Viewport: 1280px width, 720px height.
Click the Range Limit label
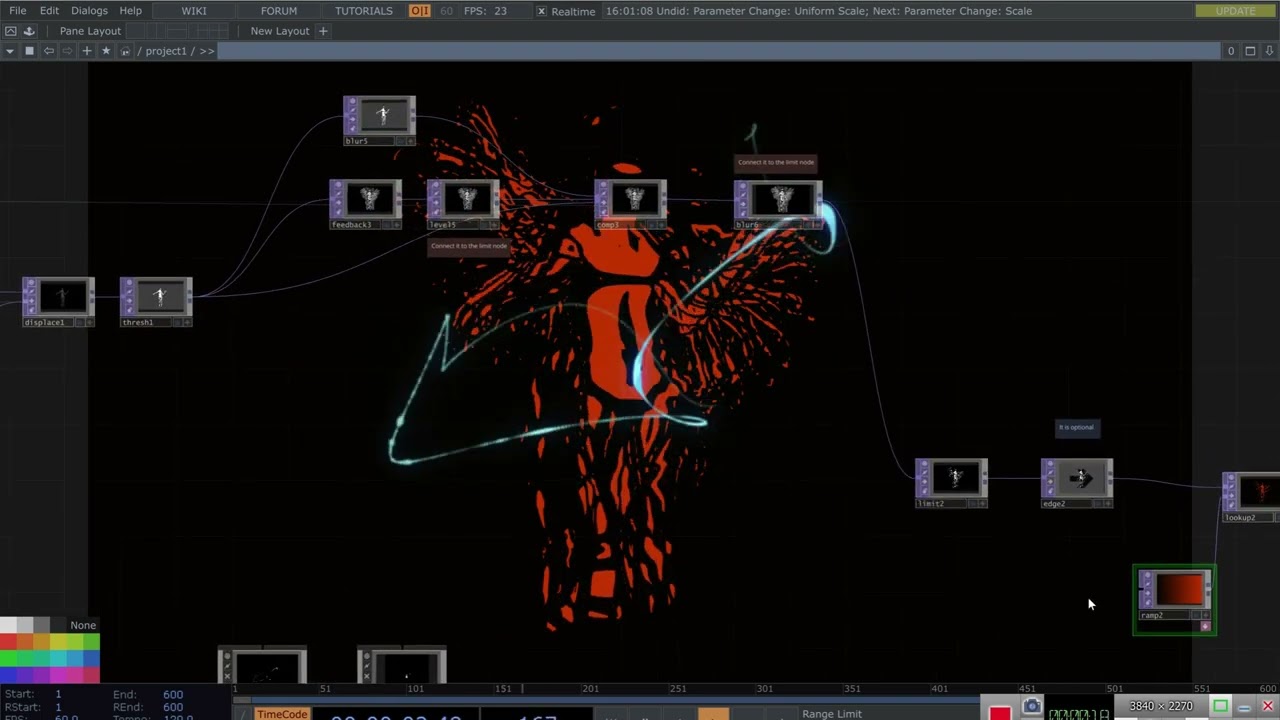click(x=832, y=714)
